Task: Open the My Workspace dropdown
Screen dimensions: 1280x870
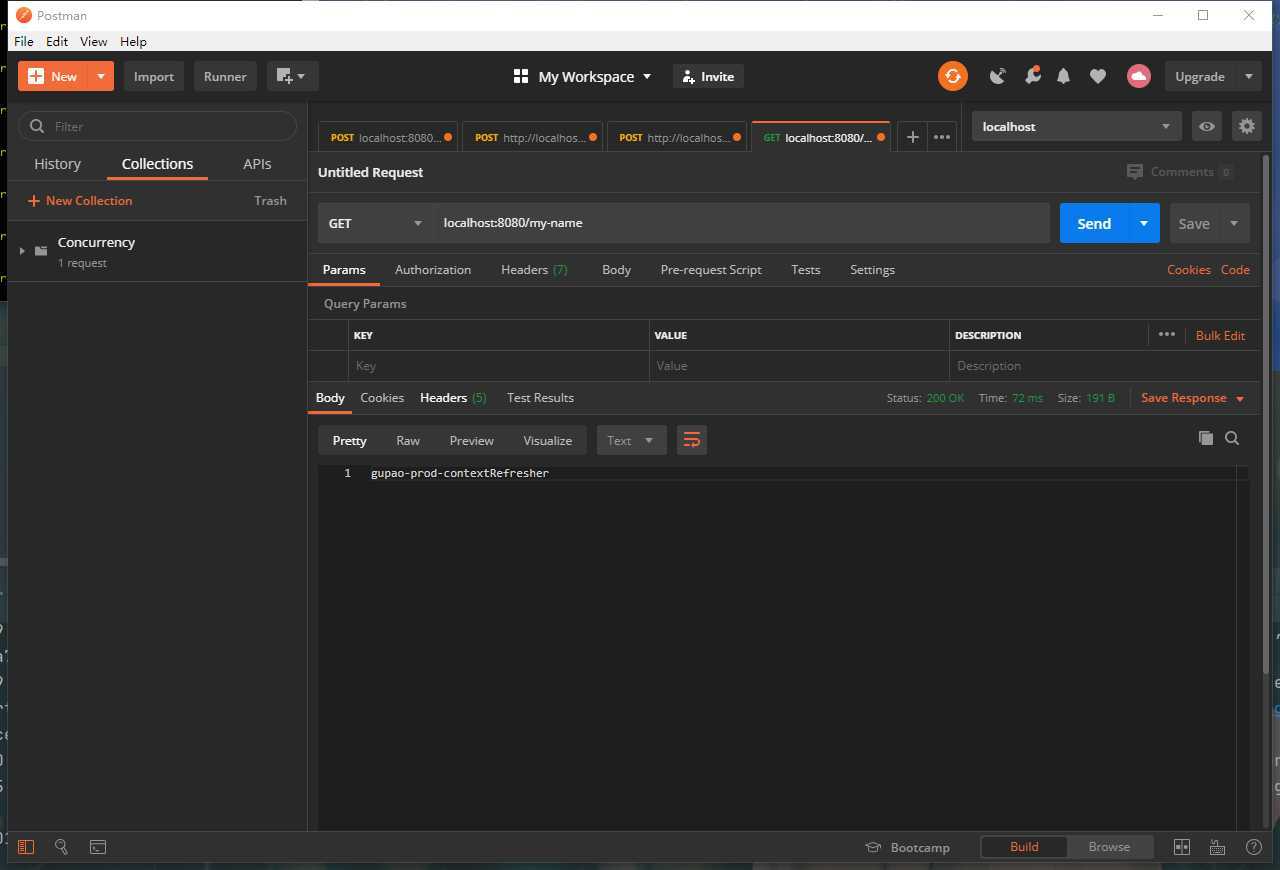Action: (582, 76)
